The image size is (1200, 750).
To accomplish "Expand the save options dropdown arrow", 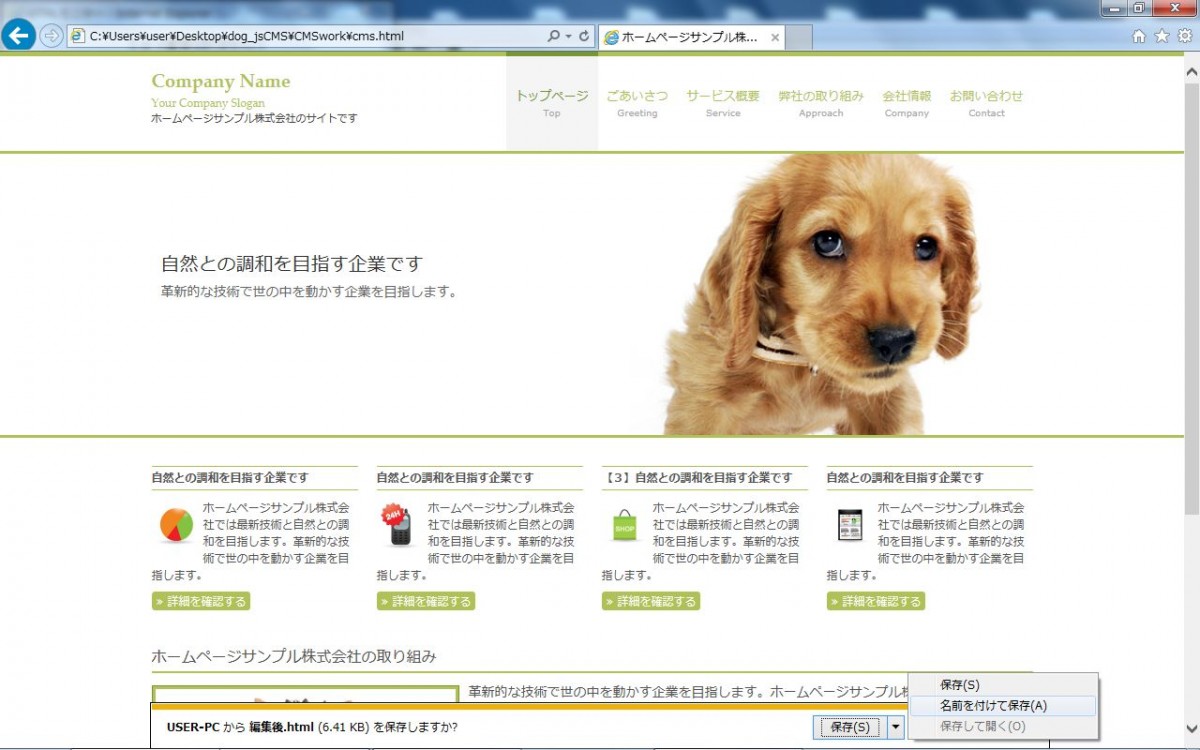I will tap(896, 727).
